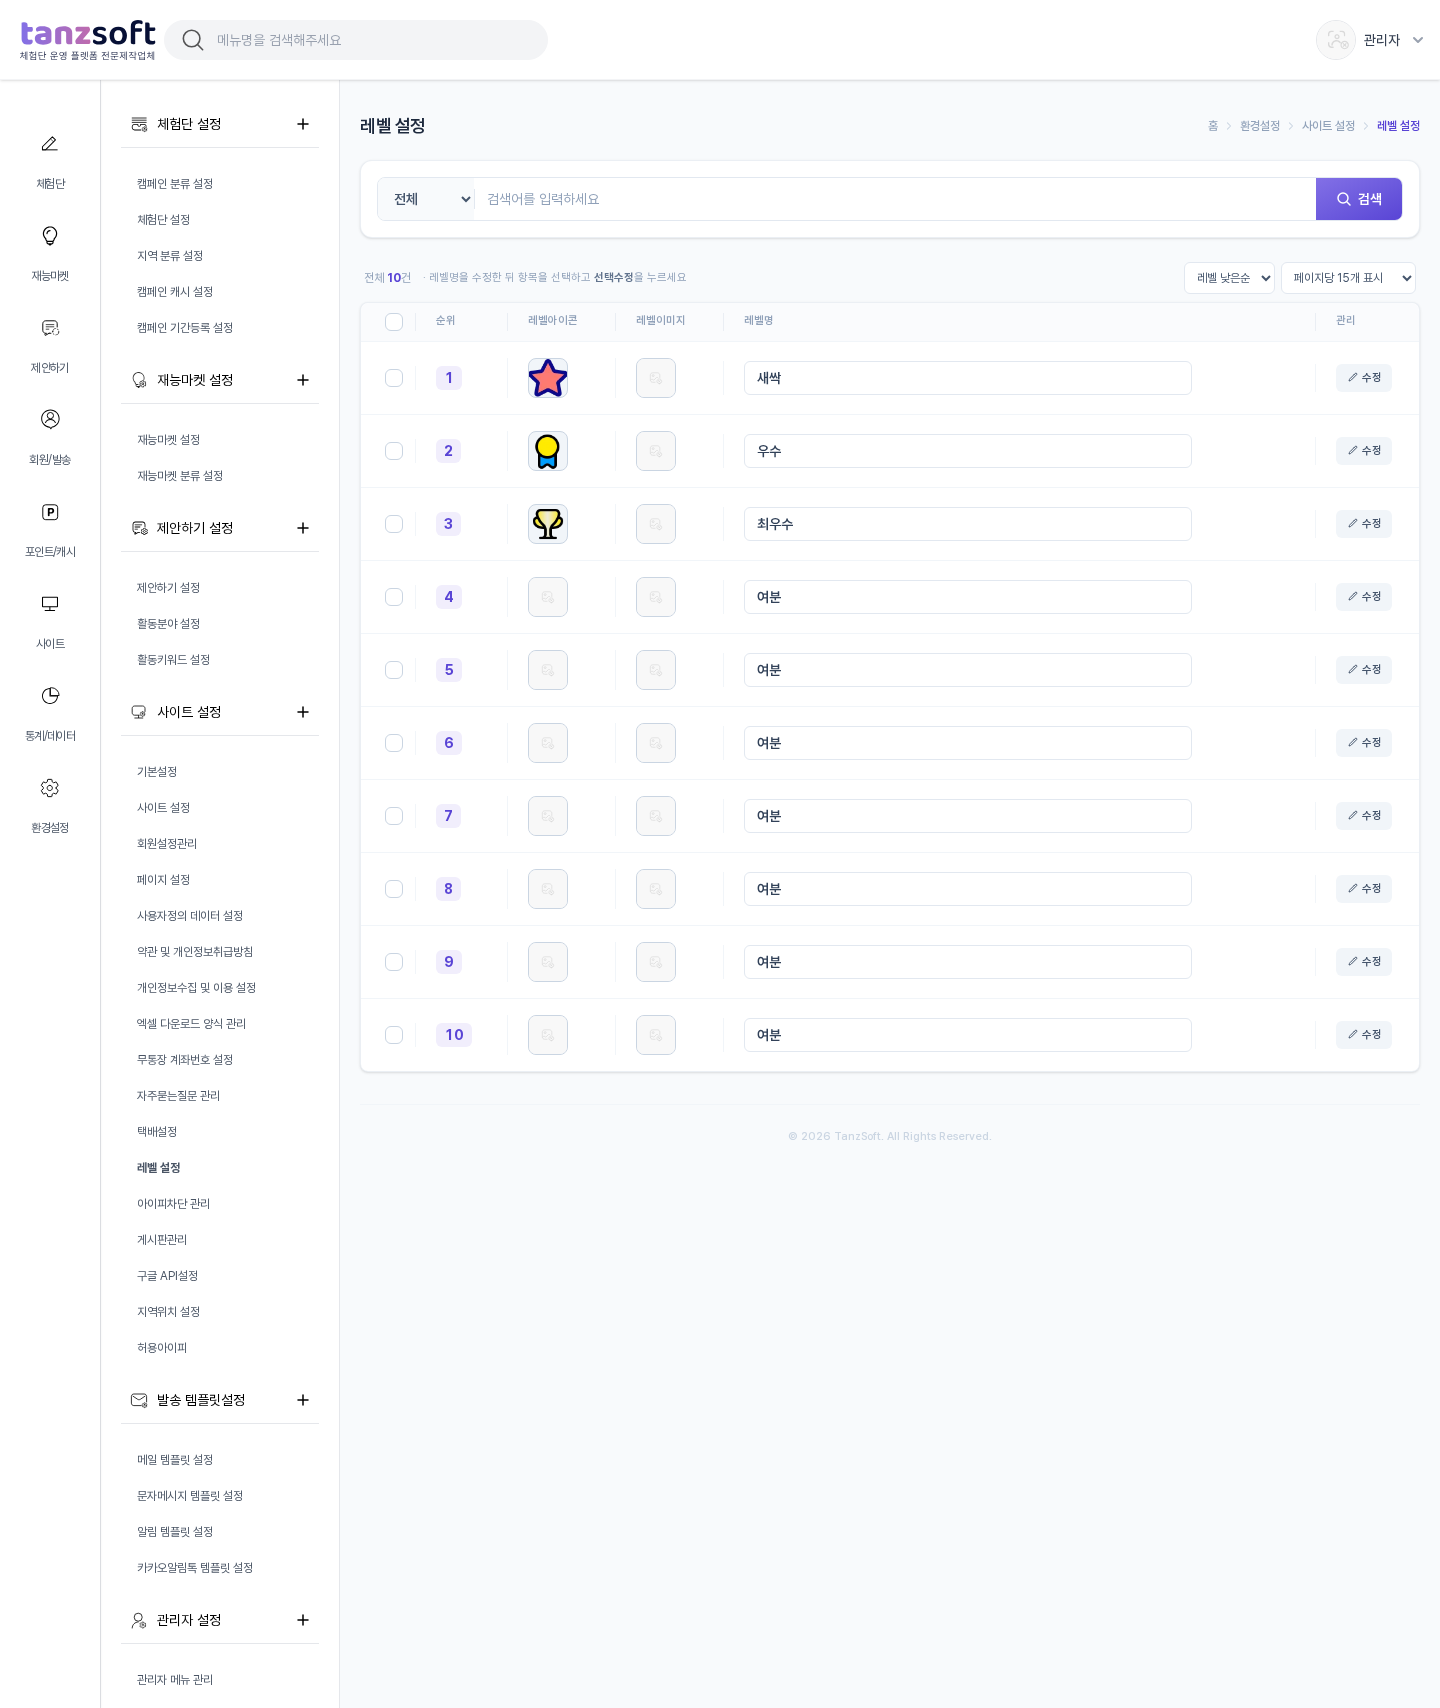Click the level image placeholder in row 1

tap(656, 378)
